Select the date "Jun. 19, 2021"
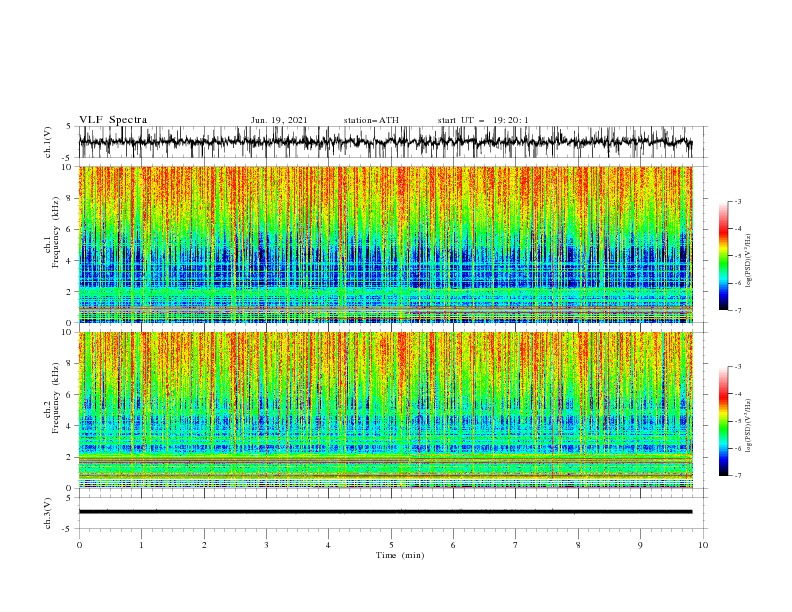Viewport: 792px width, 612px height. [279, 120]
